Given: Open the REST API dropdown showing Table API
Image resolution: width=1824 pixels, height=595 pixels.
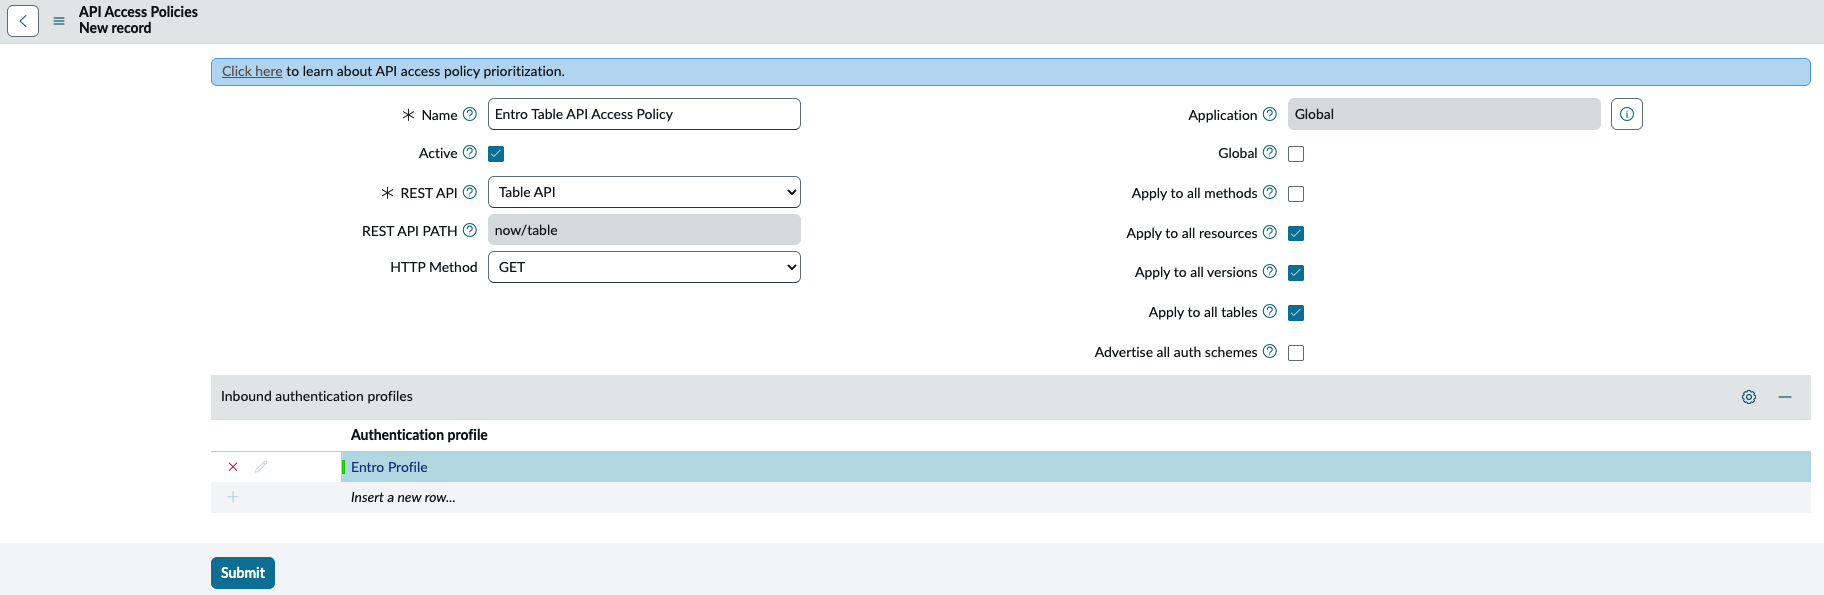Looking at the screenshot, I should point(644,192).
